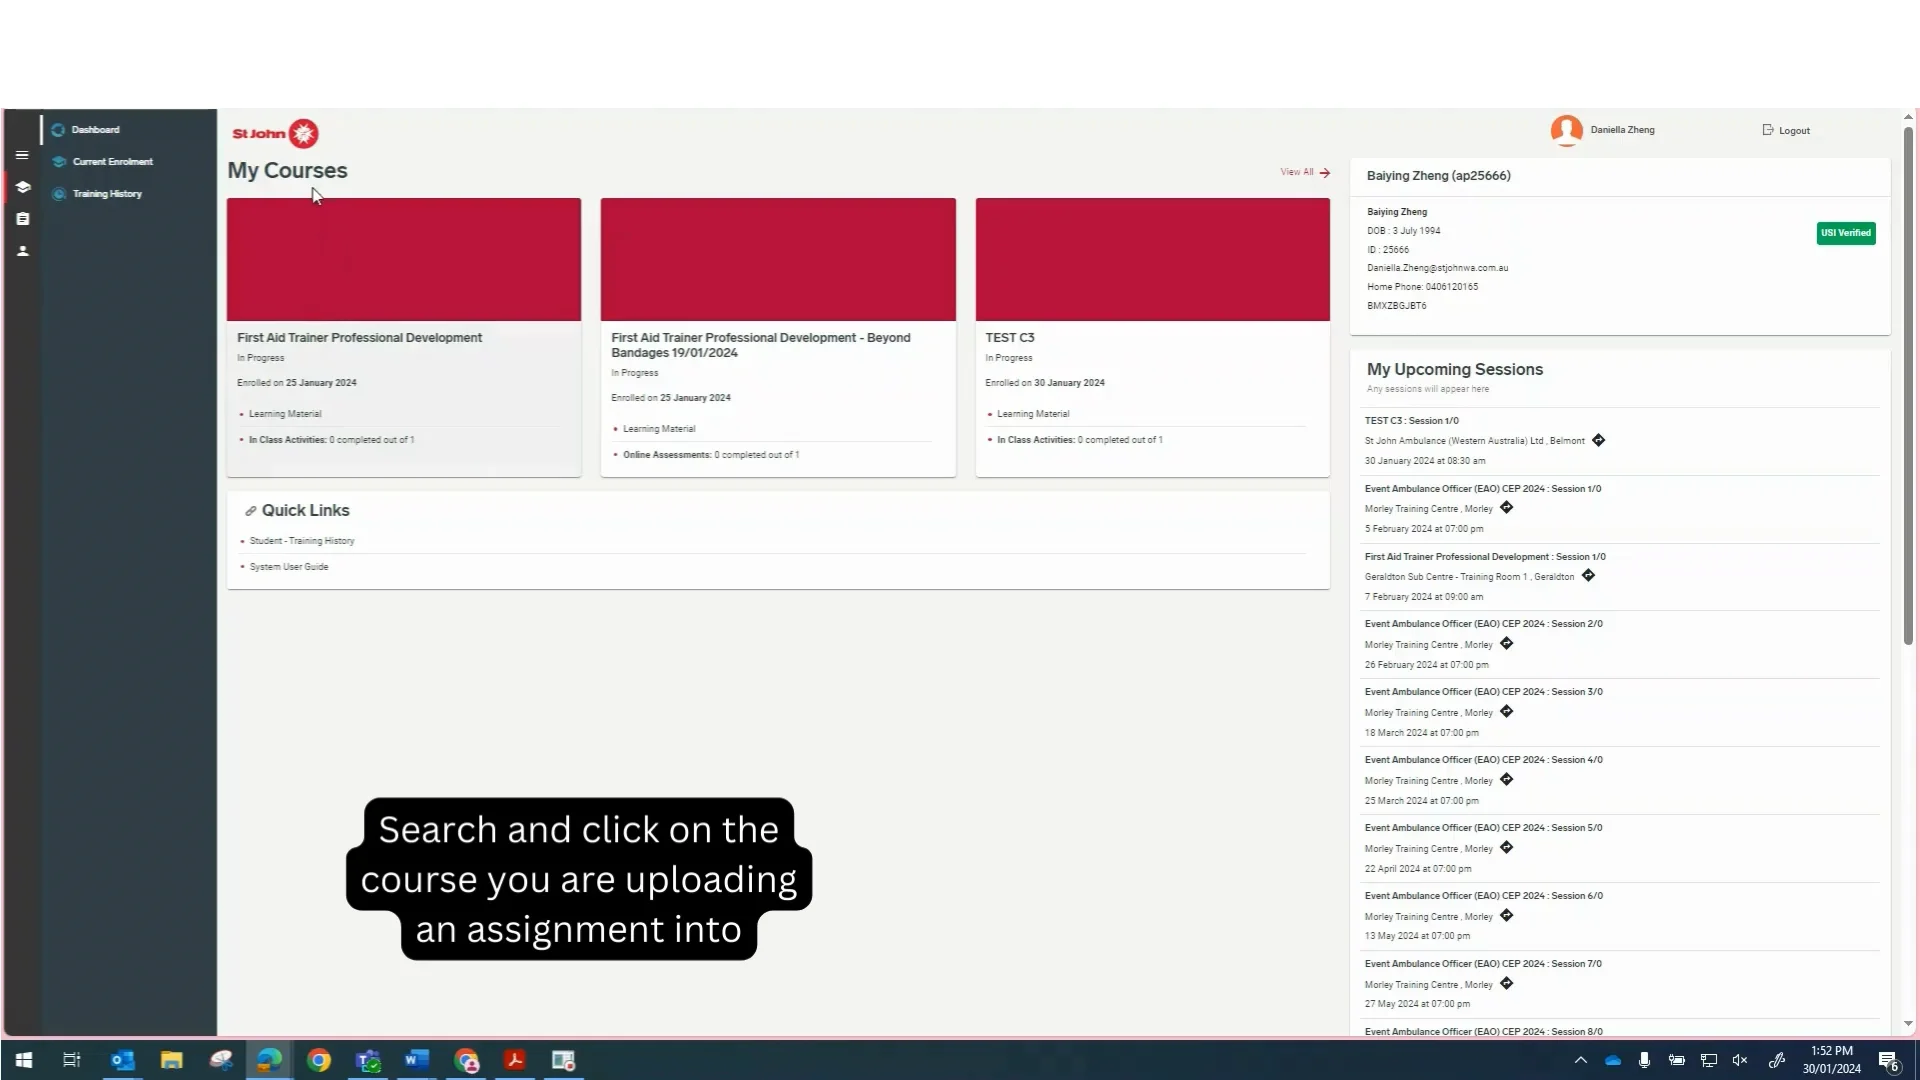The width and height of the screenshot is (1920, 1080).
Task: Open the System User Guide link
Action: (x=289, y=566)
